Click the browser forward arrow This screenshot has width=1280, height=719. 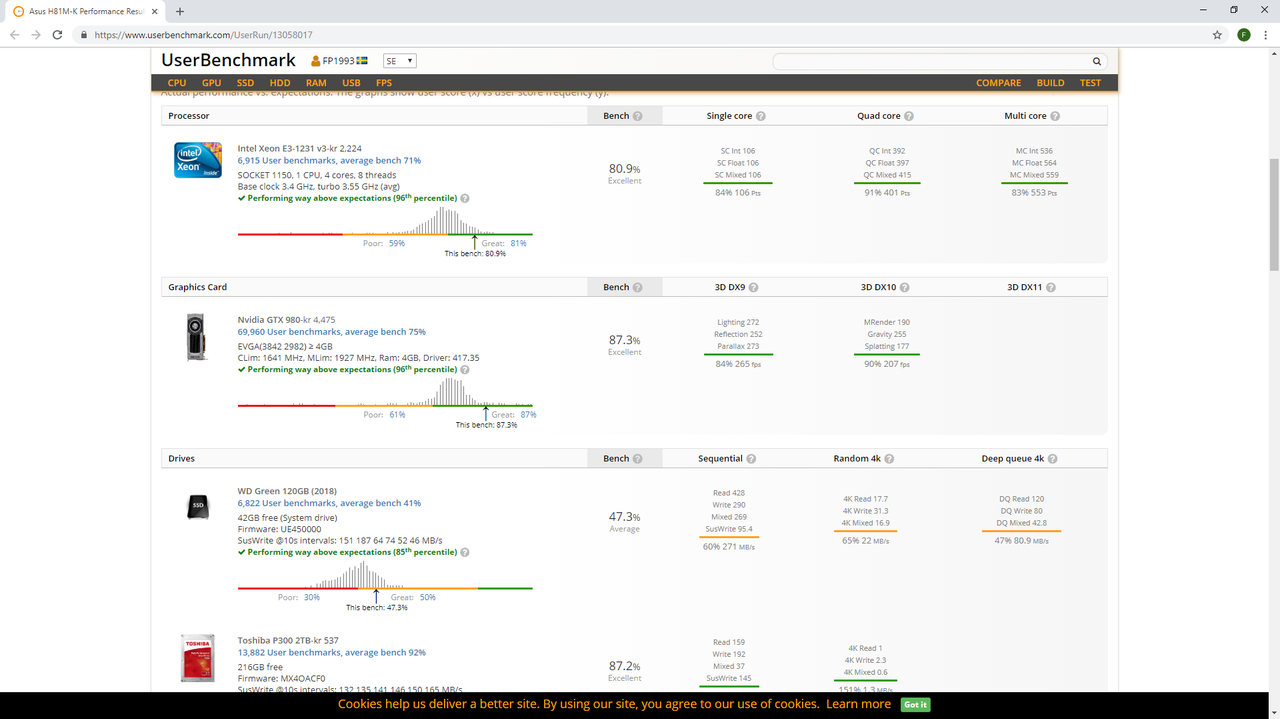point(36,34)
